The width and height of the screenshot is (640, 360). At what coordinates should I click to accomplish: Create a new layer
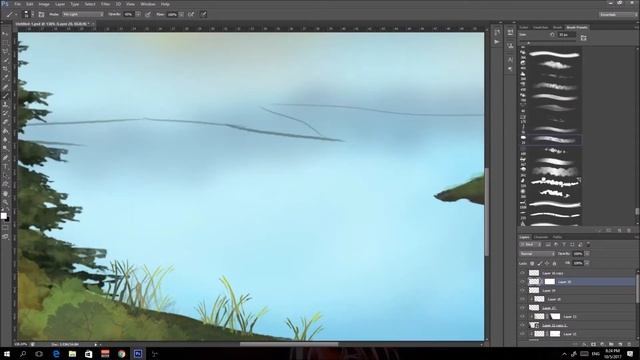[x=620, y=344]
